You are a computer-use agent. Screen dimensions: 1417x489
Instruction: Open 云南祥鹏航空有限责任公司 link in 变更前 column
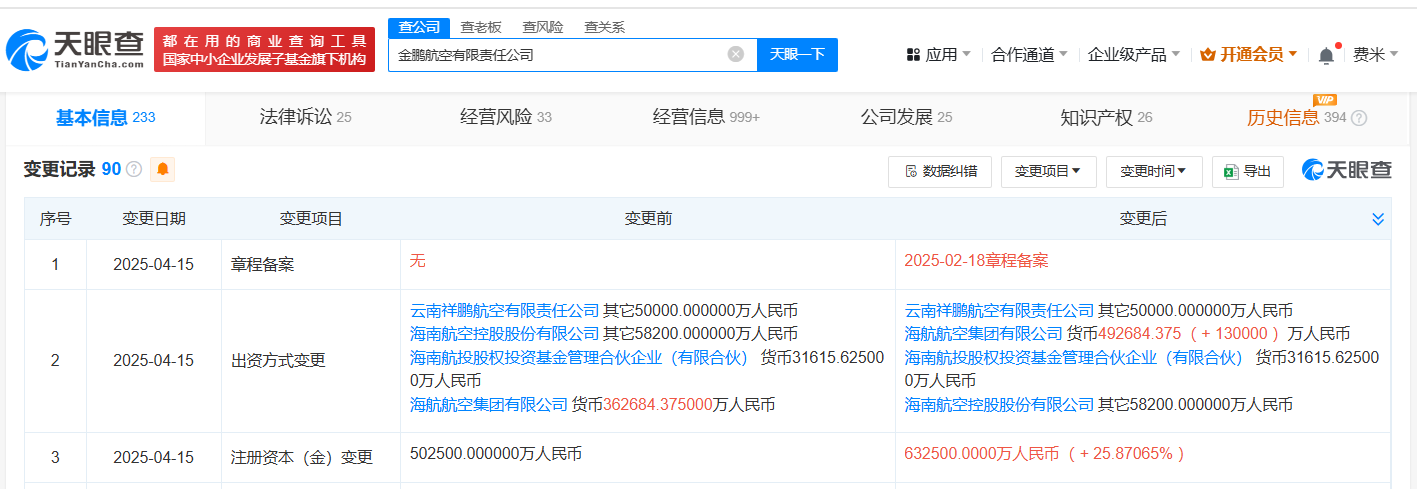tap(505, 311)
